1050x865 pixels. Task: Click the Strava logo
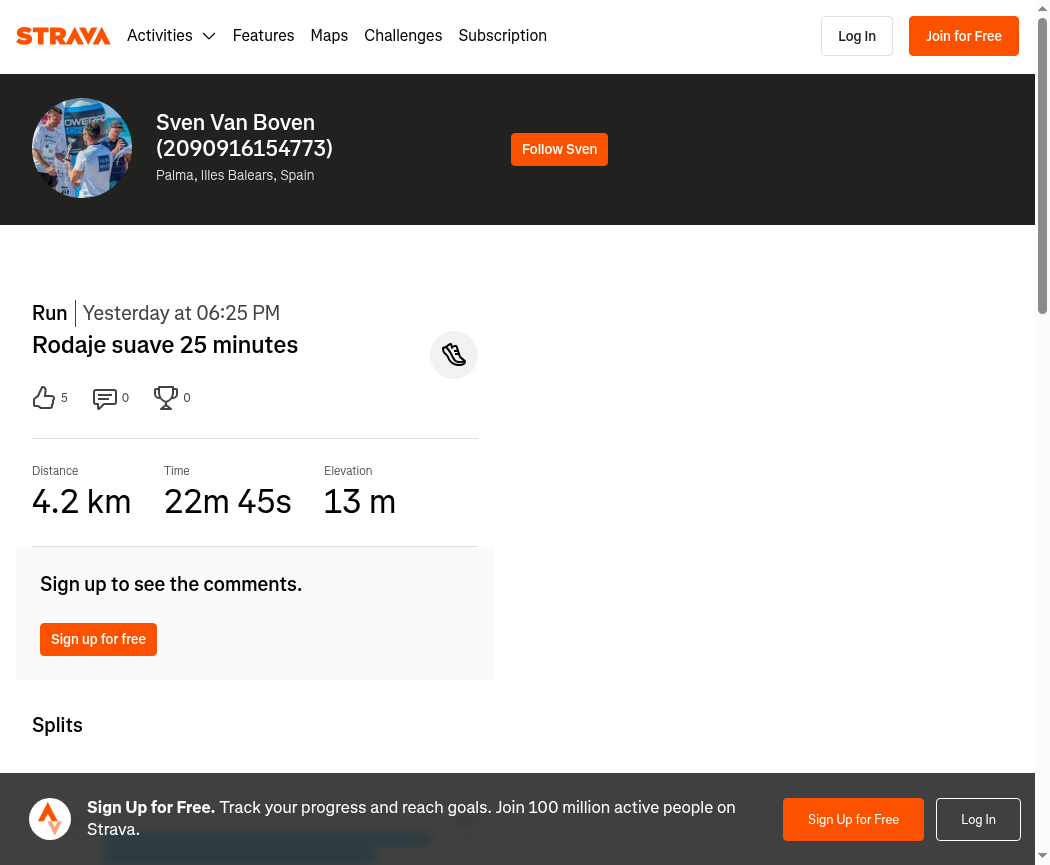[x=63, y=35]
